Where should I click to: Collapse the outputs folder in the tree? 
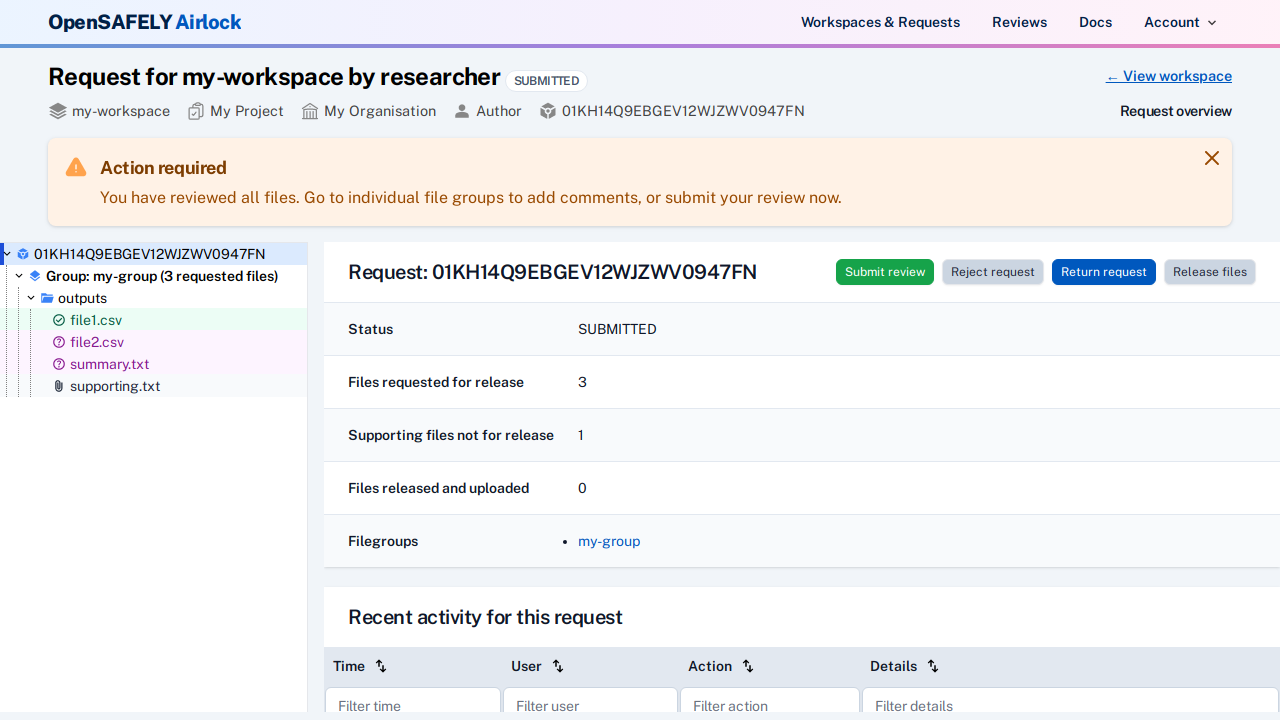(31, 298)
